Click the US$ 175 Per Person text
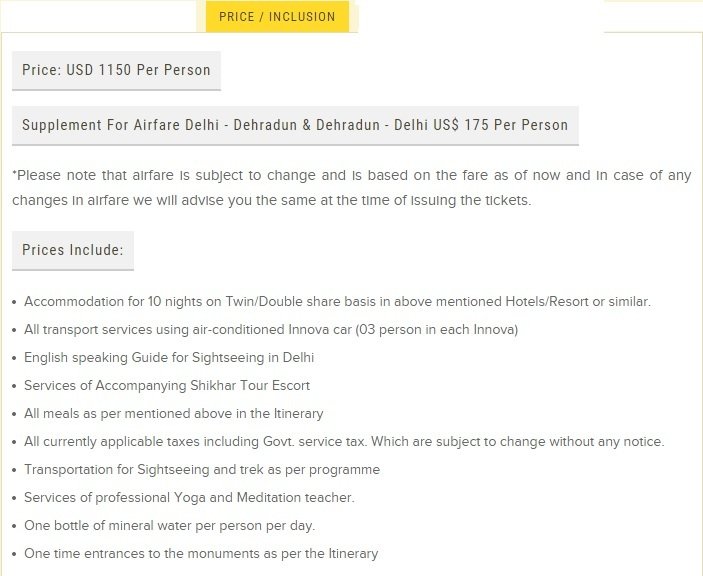The height and width of the screenshot is (576, 703). pyautogui.click(x=500, y=125)
